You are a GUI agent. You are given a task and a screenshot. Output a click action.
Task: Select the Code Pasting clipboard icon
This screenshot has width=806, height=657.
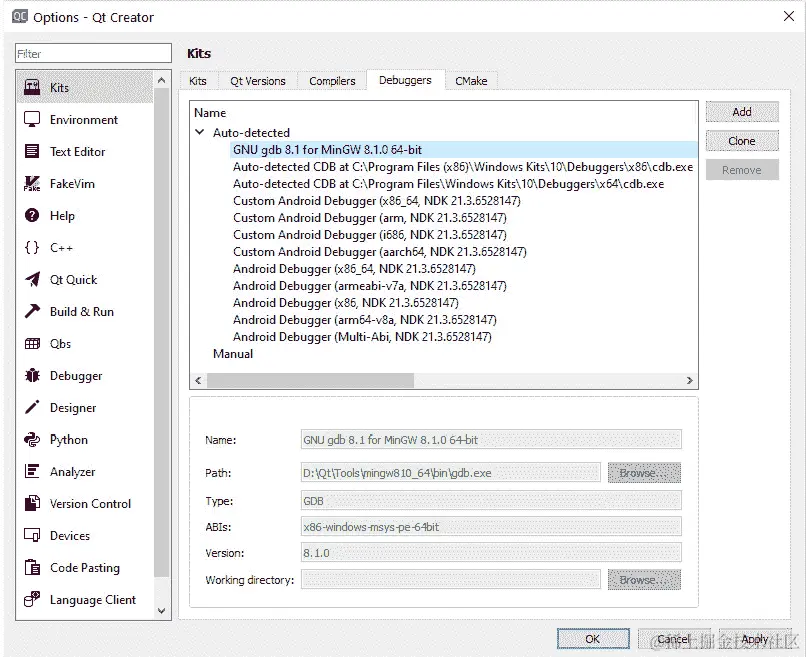[32, 567]
